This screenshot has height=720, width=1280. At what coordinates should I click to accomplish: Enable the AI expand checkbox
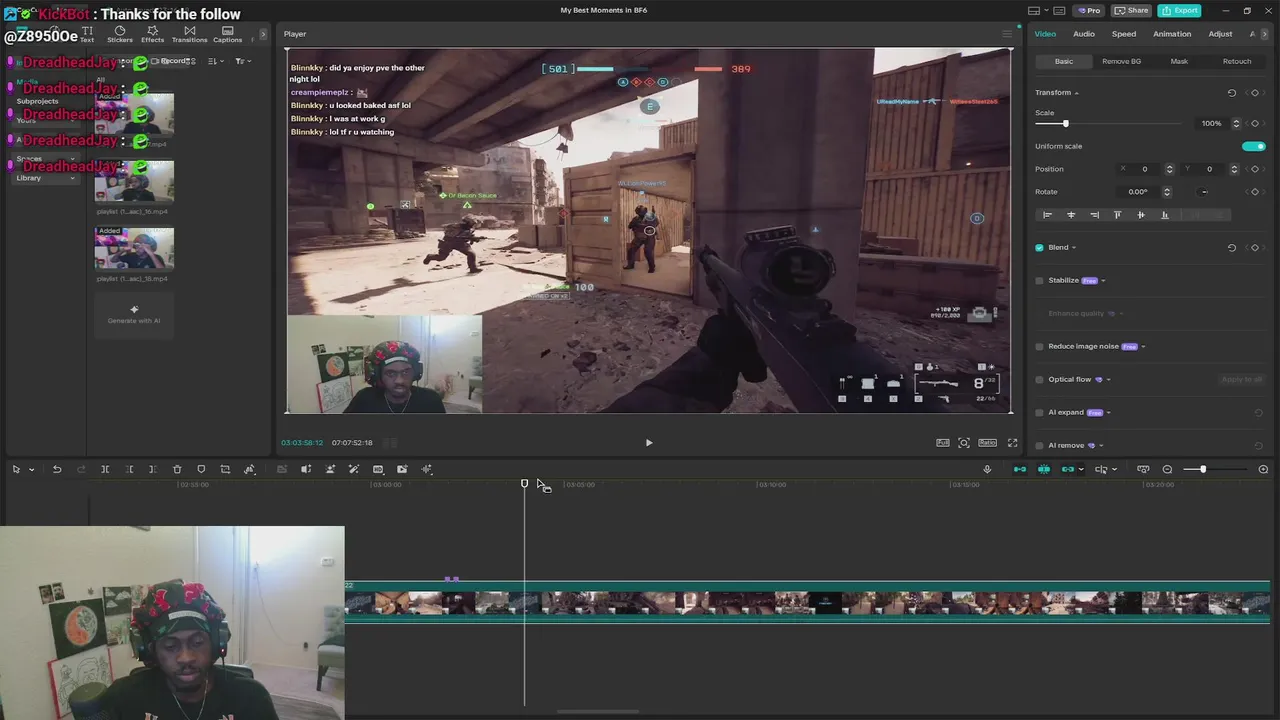(x=1039, y=412)
